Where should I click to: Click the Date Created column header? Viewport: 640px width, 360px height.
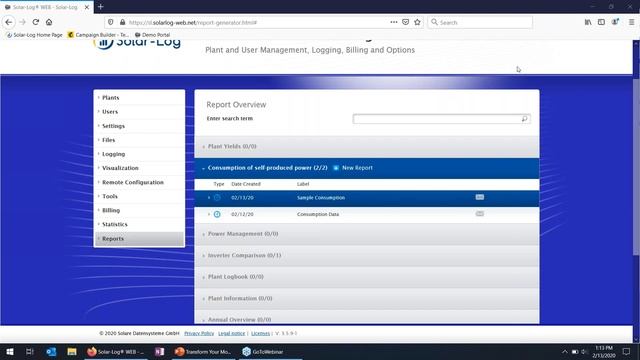pyautogui.click(x=246, y=184)
